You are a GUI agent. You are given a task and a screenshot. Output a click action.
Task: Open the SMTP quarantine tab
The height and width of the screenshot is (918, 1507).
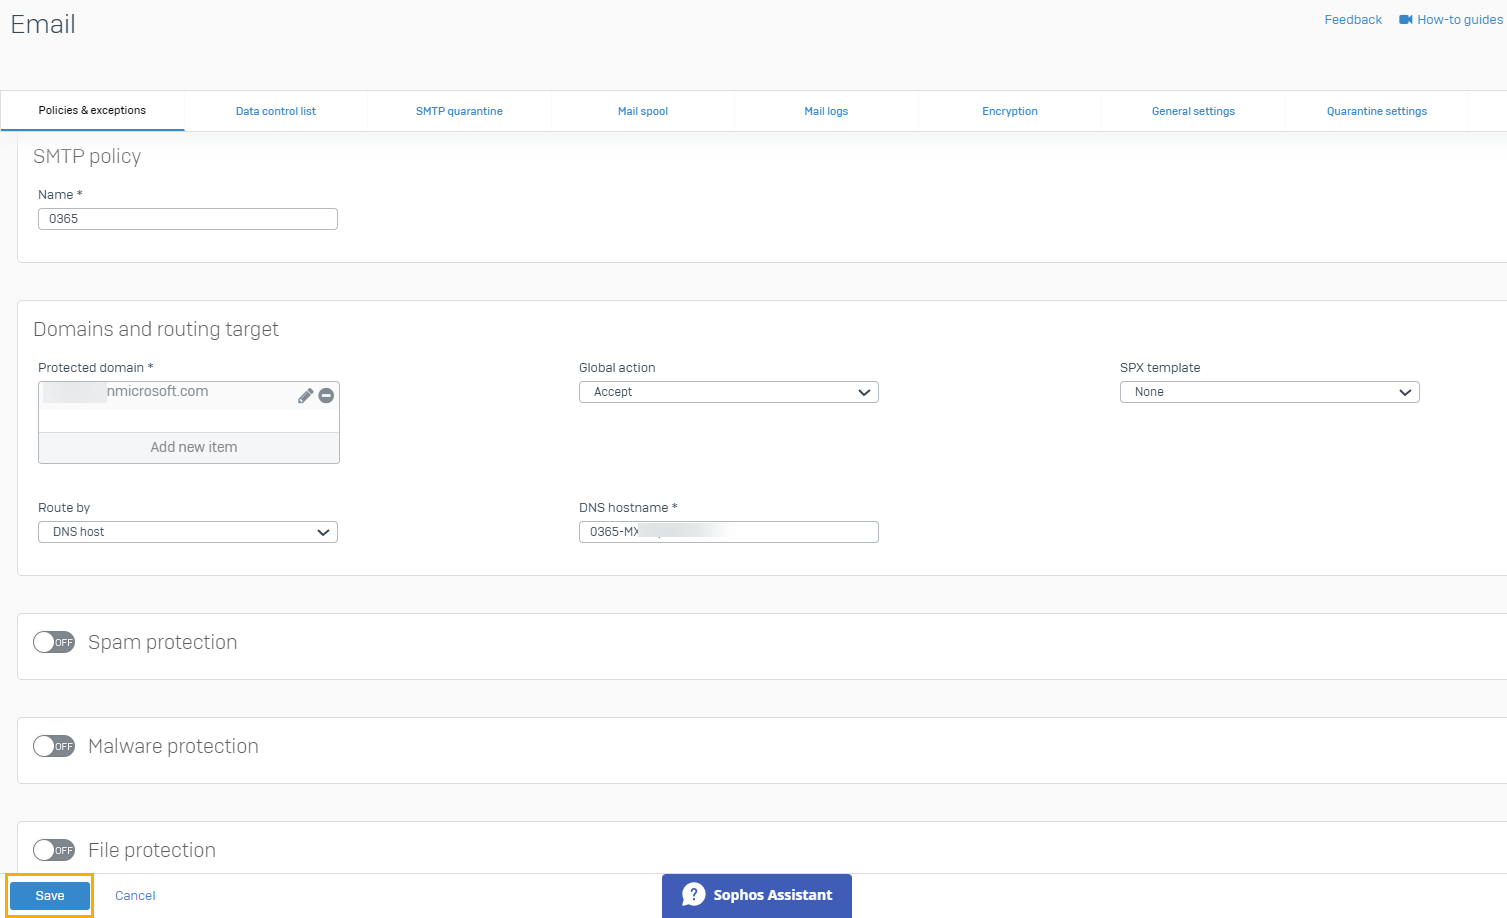[458, 111]
